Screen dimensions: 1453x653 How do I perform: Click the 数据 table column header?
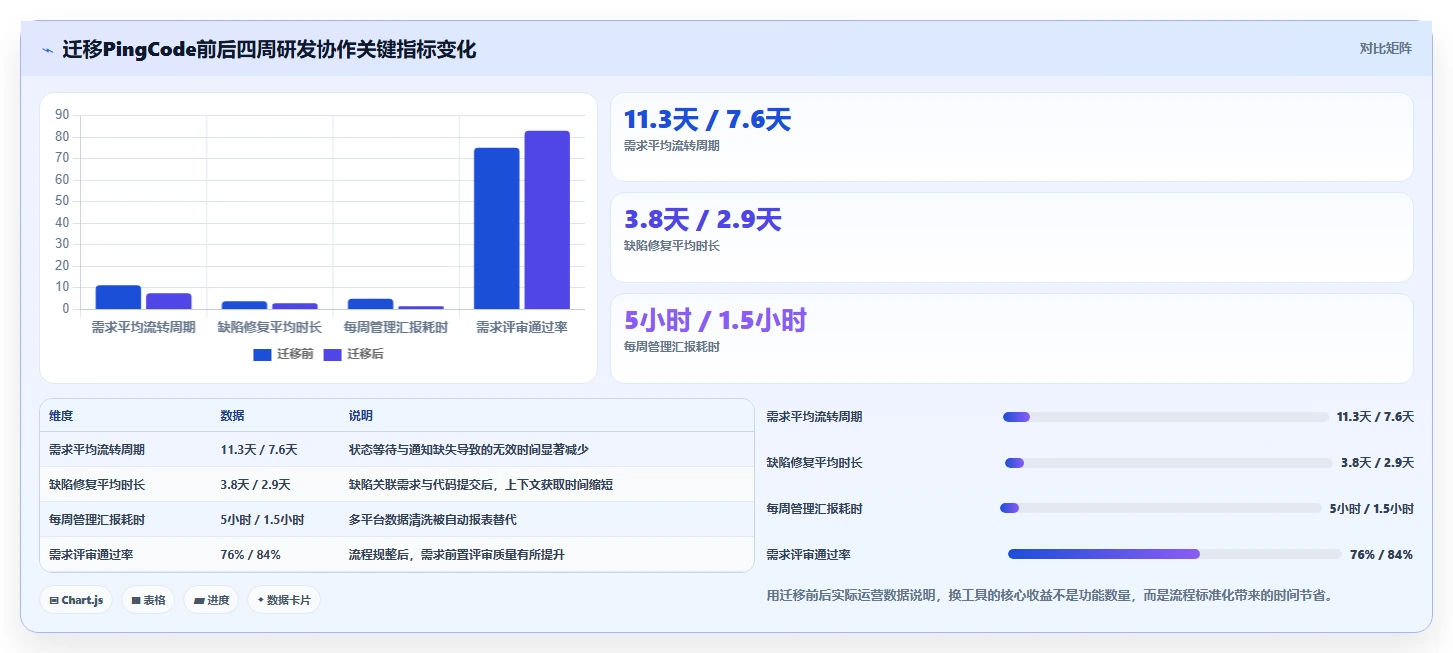pyautogui.click(x=232, y=416)
